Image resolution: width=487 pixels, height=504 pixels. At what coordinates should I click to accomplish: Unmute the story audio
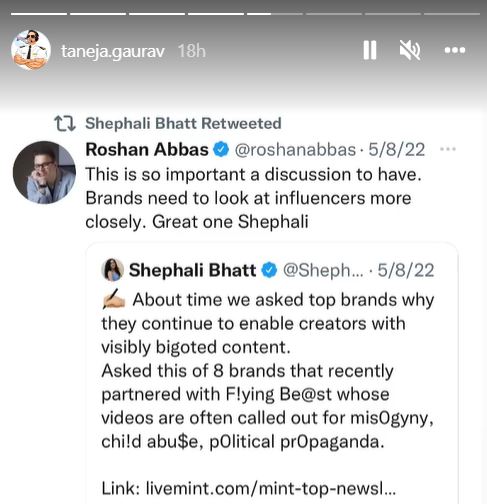point(410,50)
